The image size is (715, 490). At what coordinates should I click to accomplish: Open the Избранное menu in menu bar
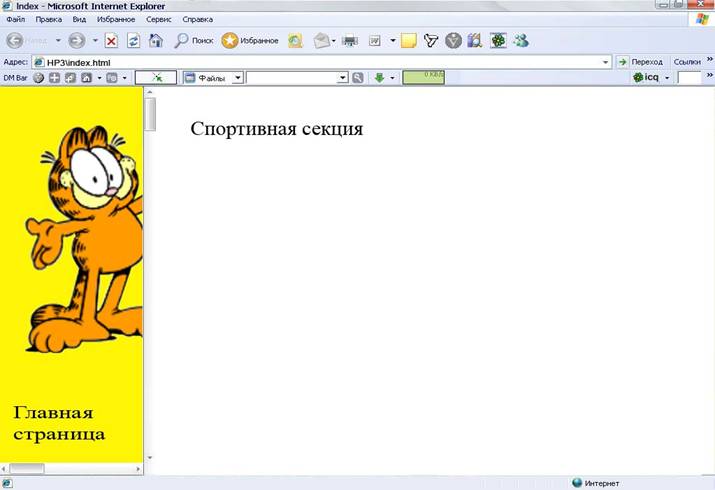point(116,20)
